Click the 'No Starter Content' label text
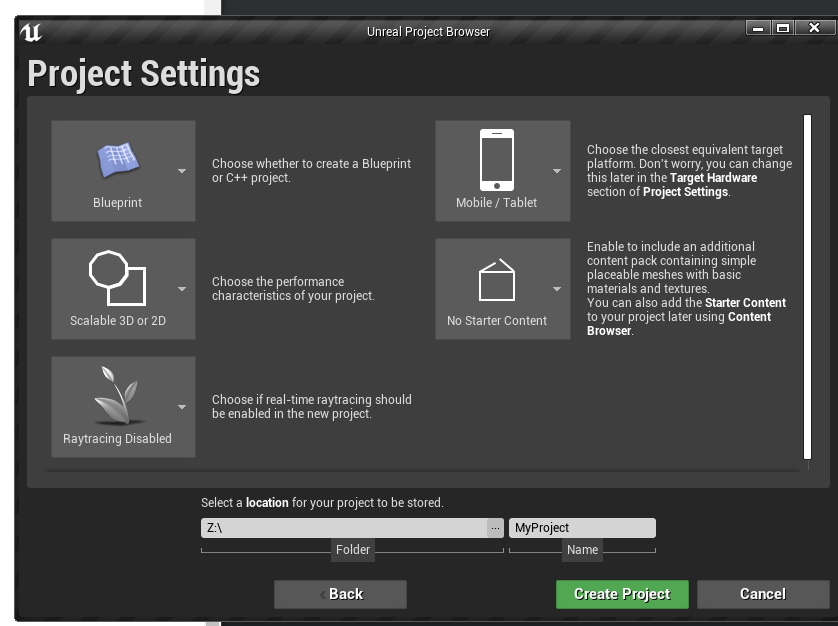 497,321
